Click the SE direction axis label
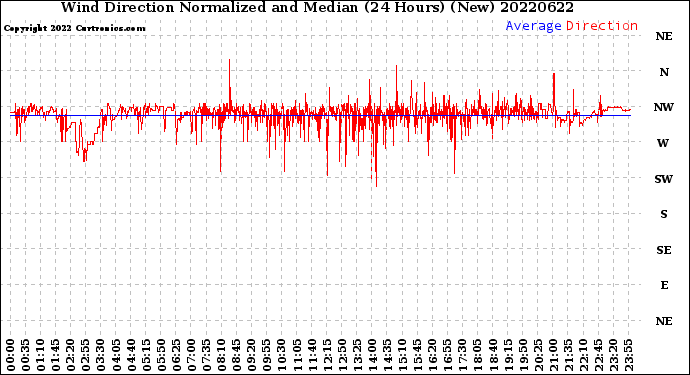Screen dimensions: 690x375 point(664,250)
